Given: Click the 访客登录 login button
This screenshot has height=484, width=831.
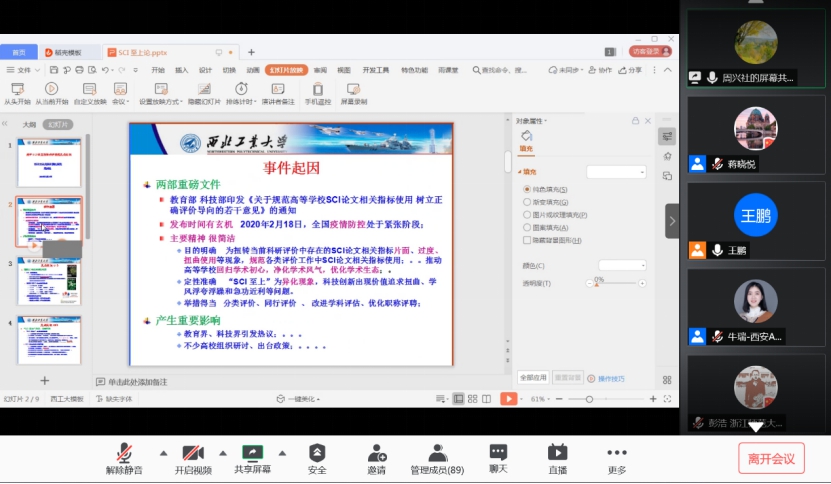Looking at the screenshot, I should 650,51.
